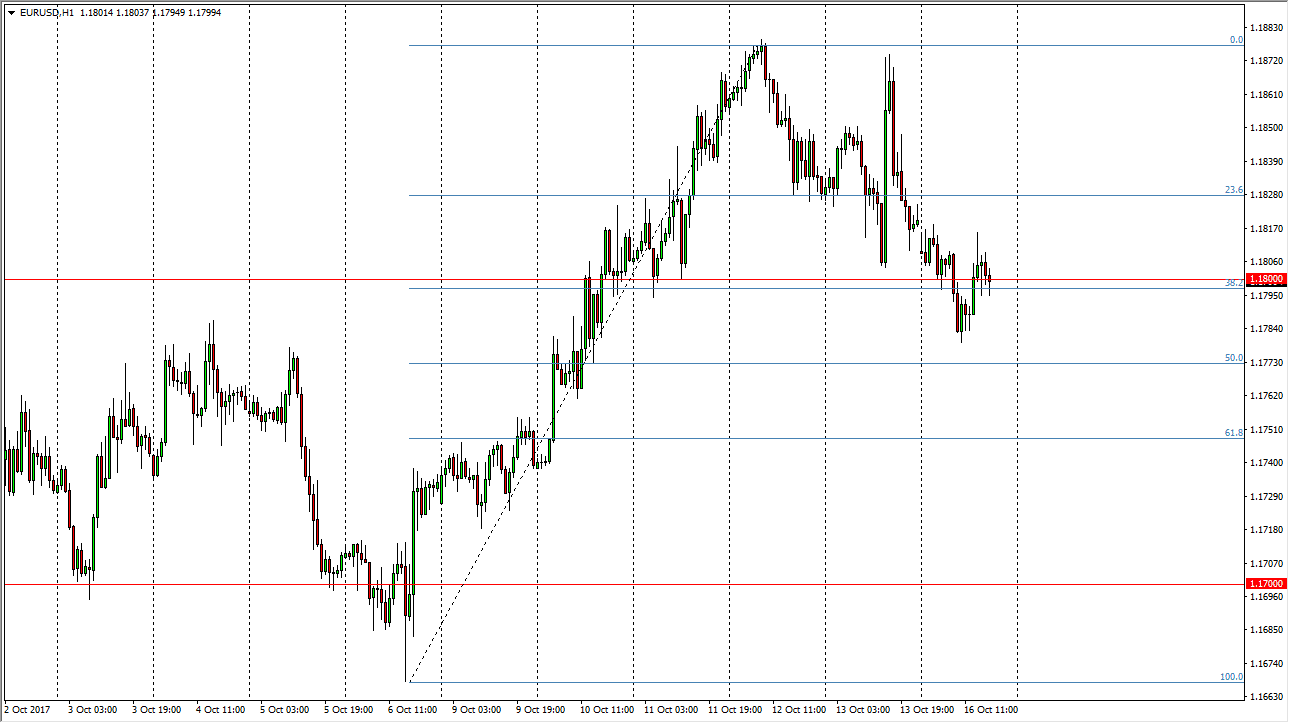The height and width of the screenshot is (723, 1289).
Task: Click the red 1.18000 price tag
Action: click(x=1266, y=279)
